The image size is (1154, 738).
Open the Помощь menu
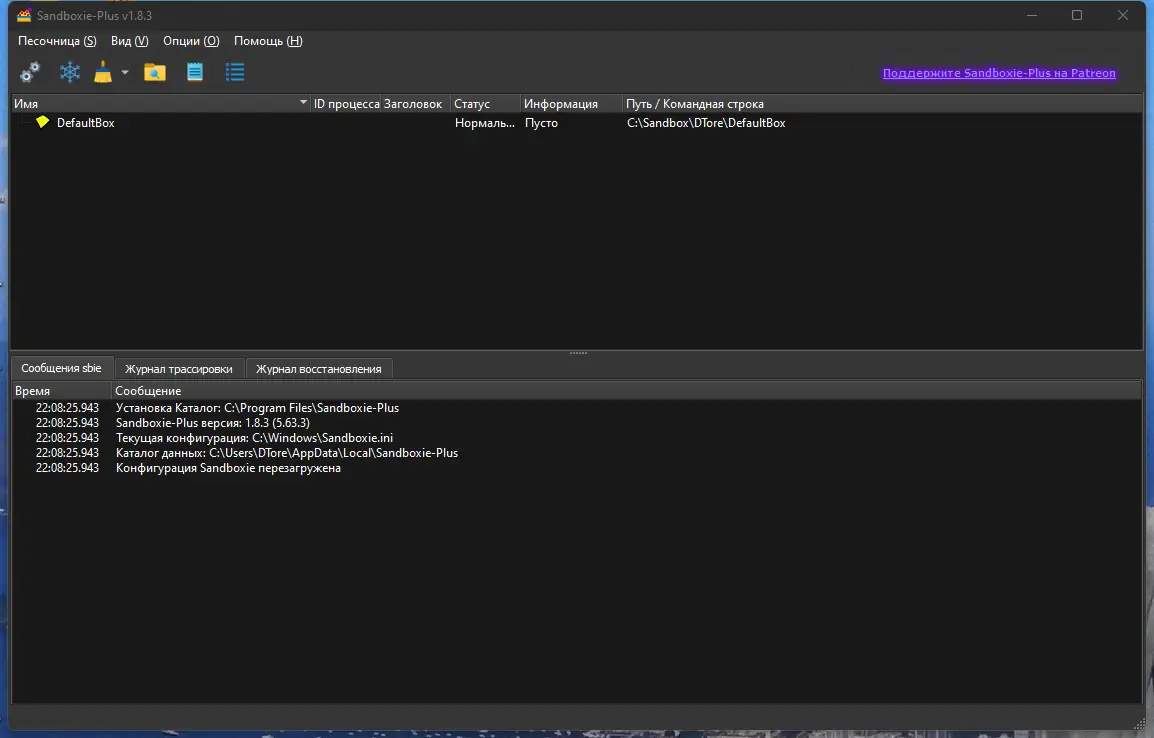pos(268,41)
